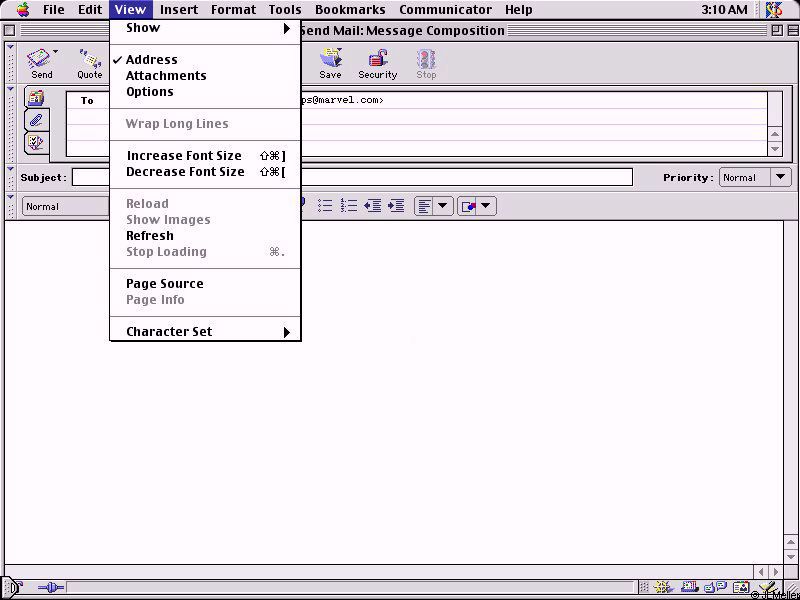Open the insert object dropdown arrow

[485, 206]
